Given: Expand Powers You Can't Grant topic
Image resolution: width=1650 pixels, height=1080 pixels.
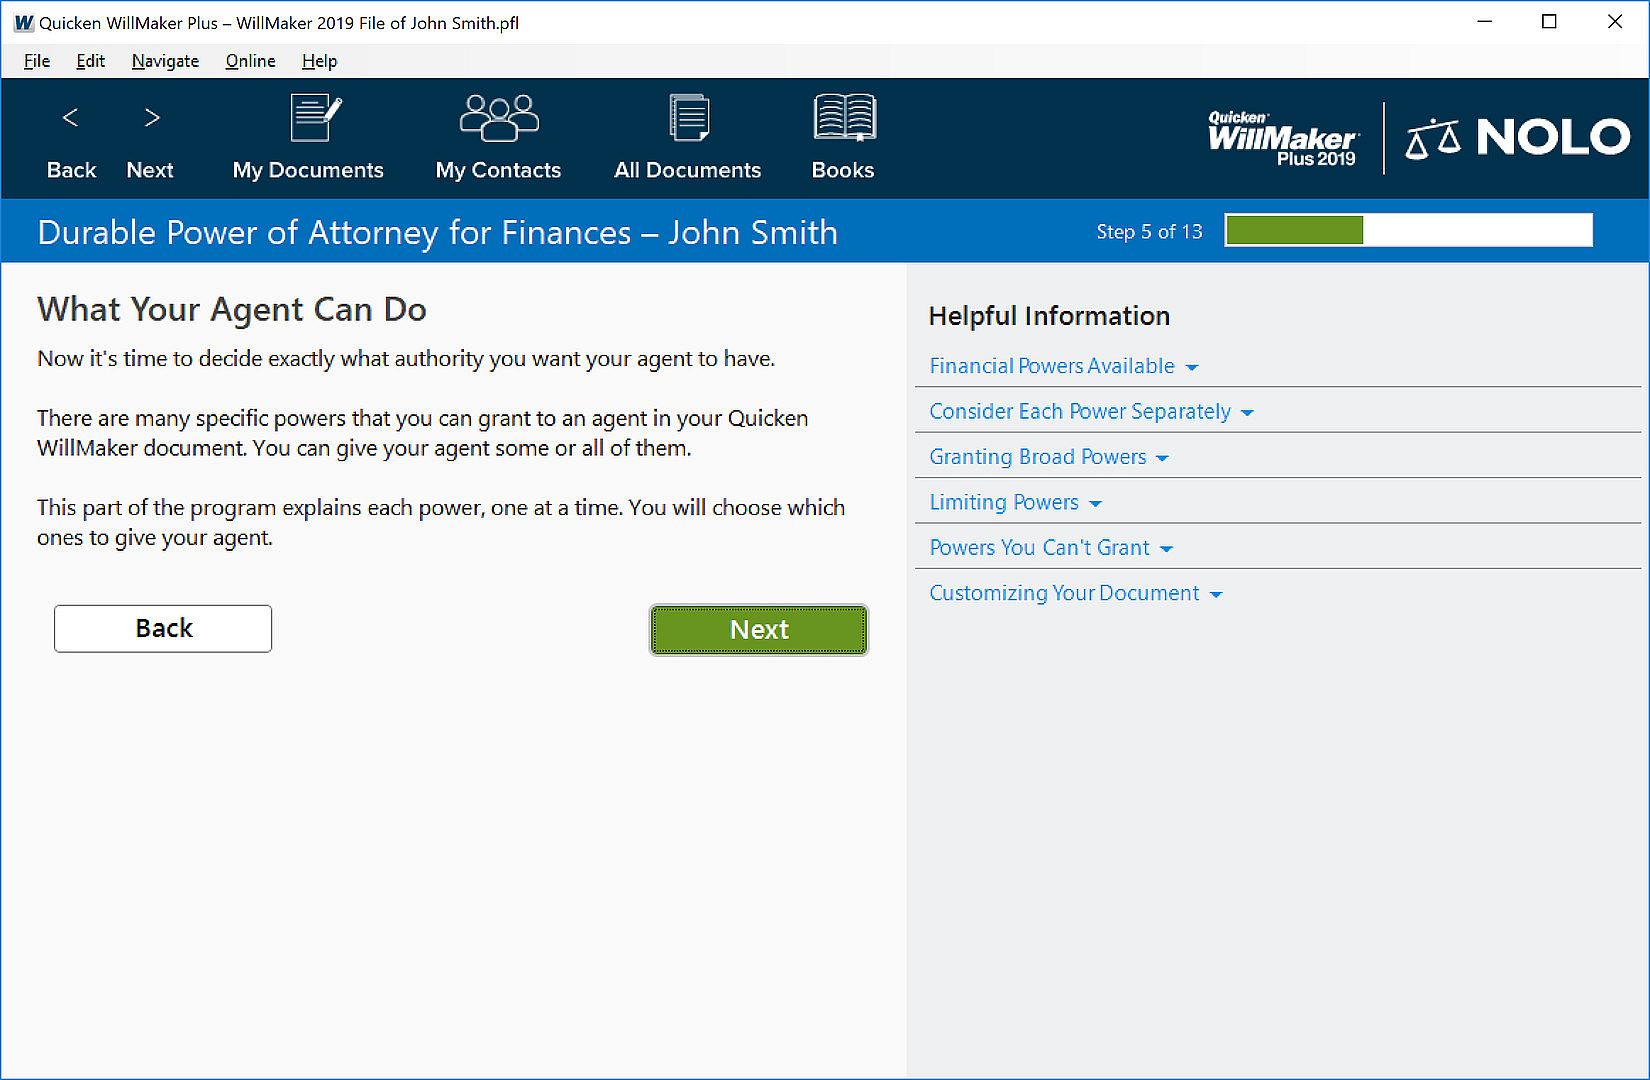Looking at the screenshot, I should [1051, 548].
